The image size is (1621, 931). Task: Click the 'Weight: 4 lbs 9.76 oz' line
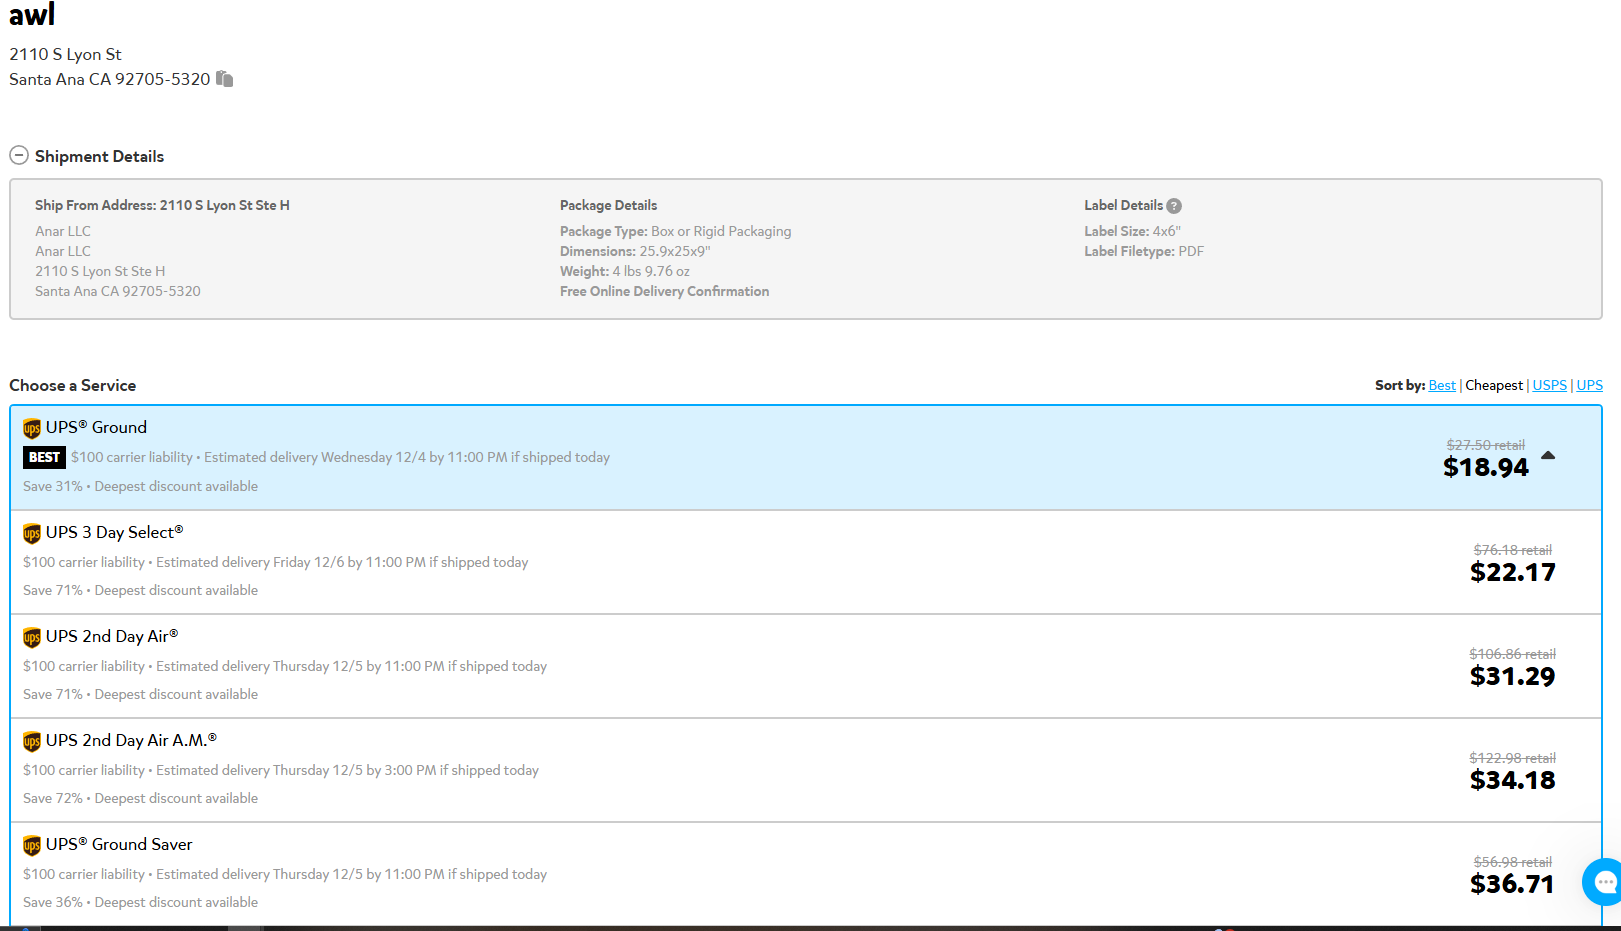coord(625,271)
